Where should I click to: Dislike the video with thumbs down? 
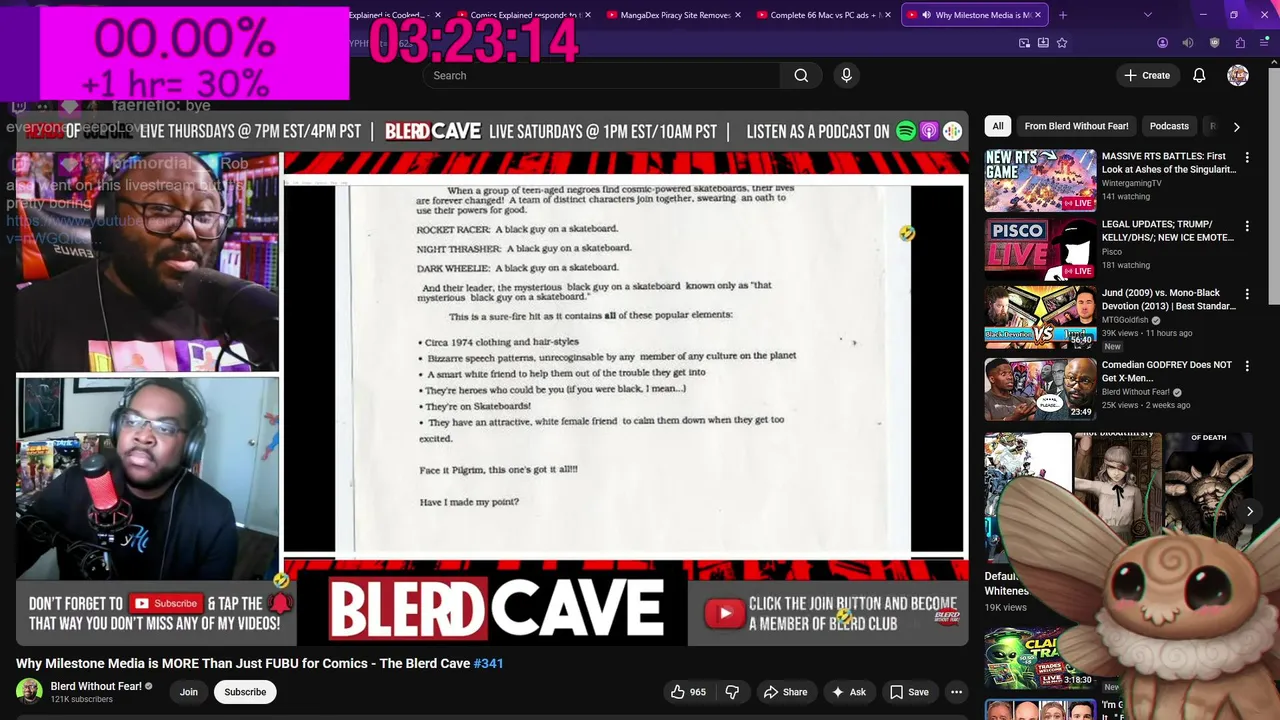point(732,692)
